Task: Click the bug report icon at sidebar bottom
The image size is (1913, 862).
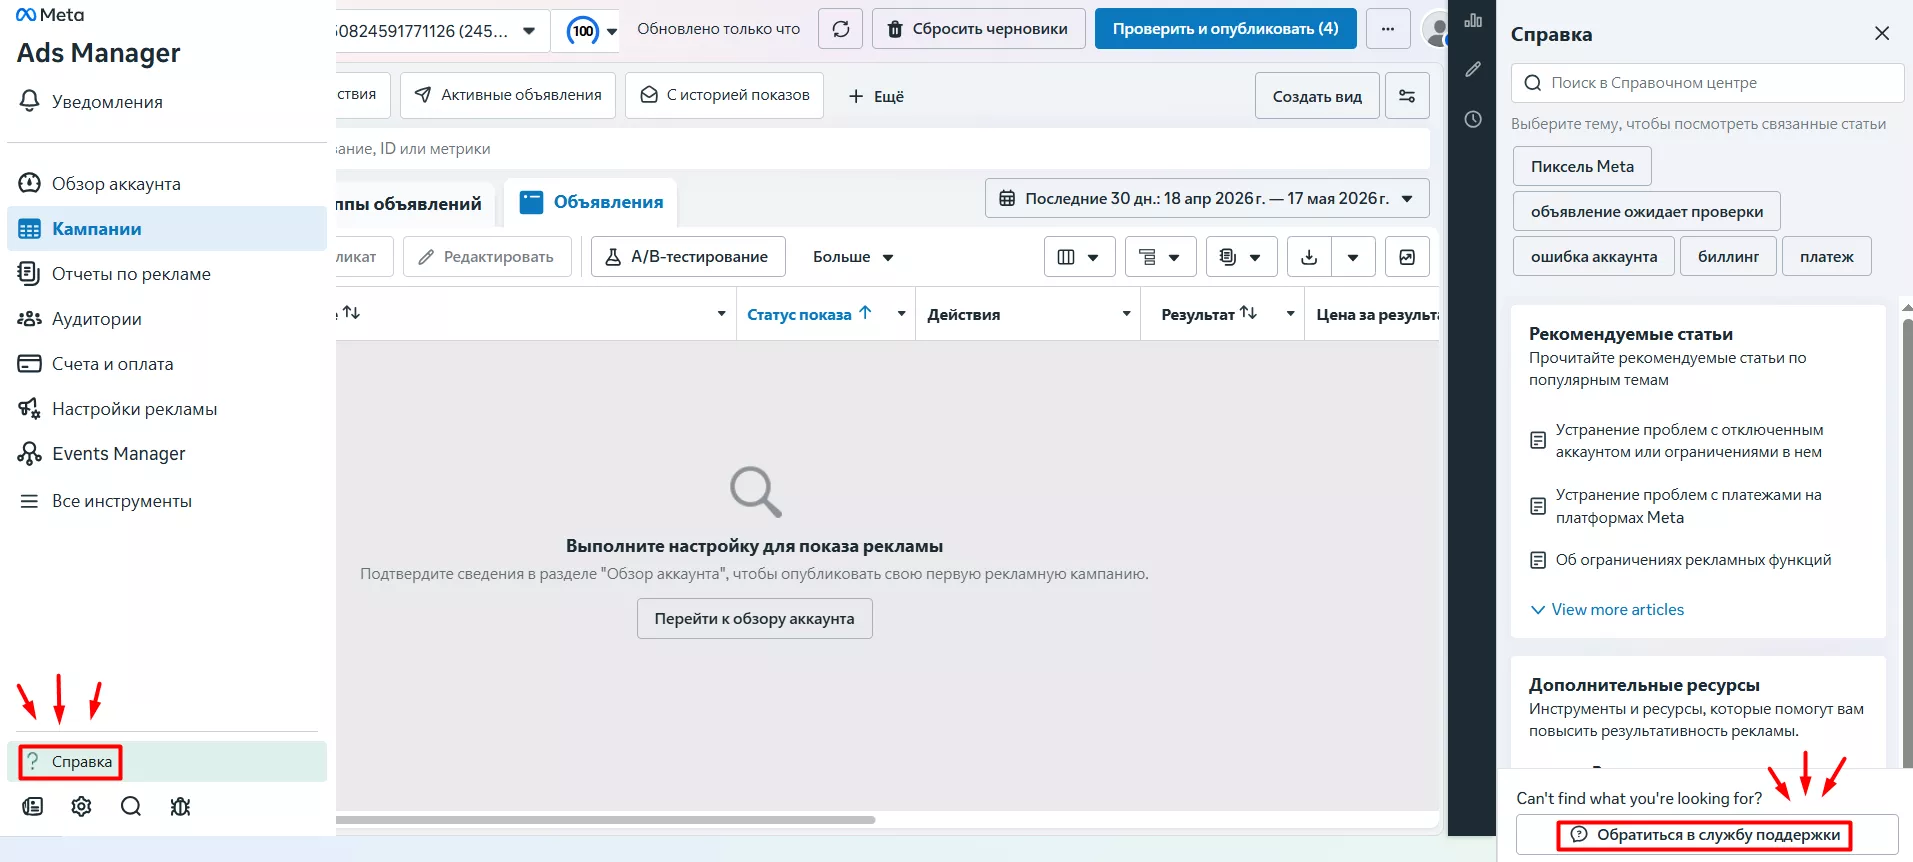Action: coord(180,806)
